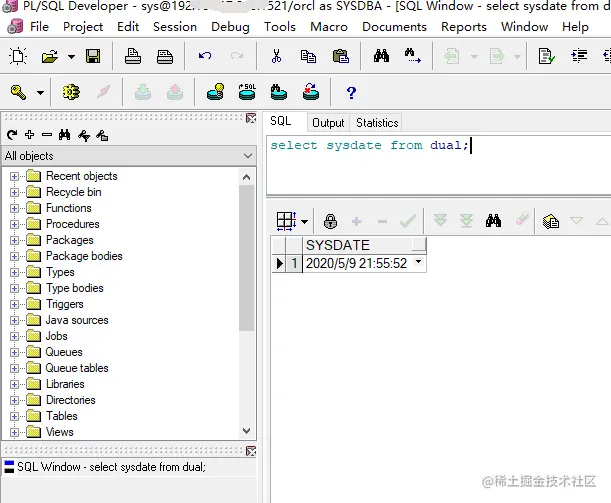Close the object browser panel
Image resolution: width=611 pixels, height=503 pixels.
coord(251,118)
